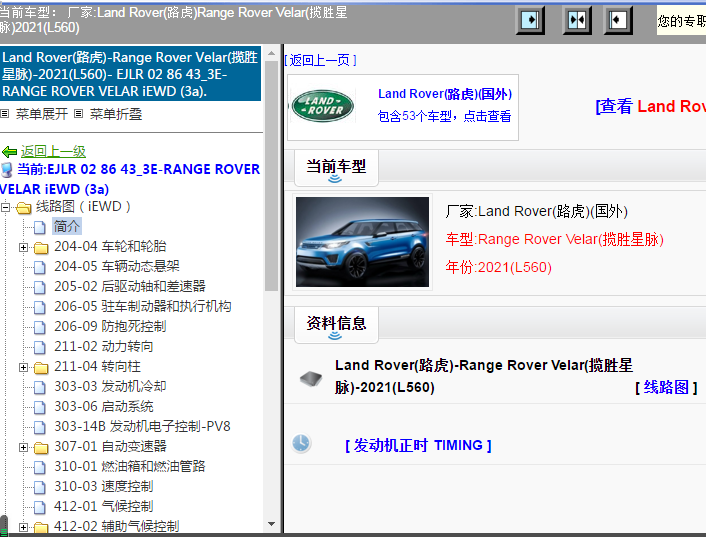Click the left tree vertical scrollbar thumb

pos(271,176)
